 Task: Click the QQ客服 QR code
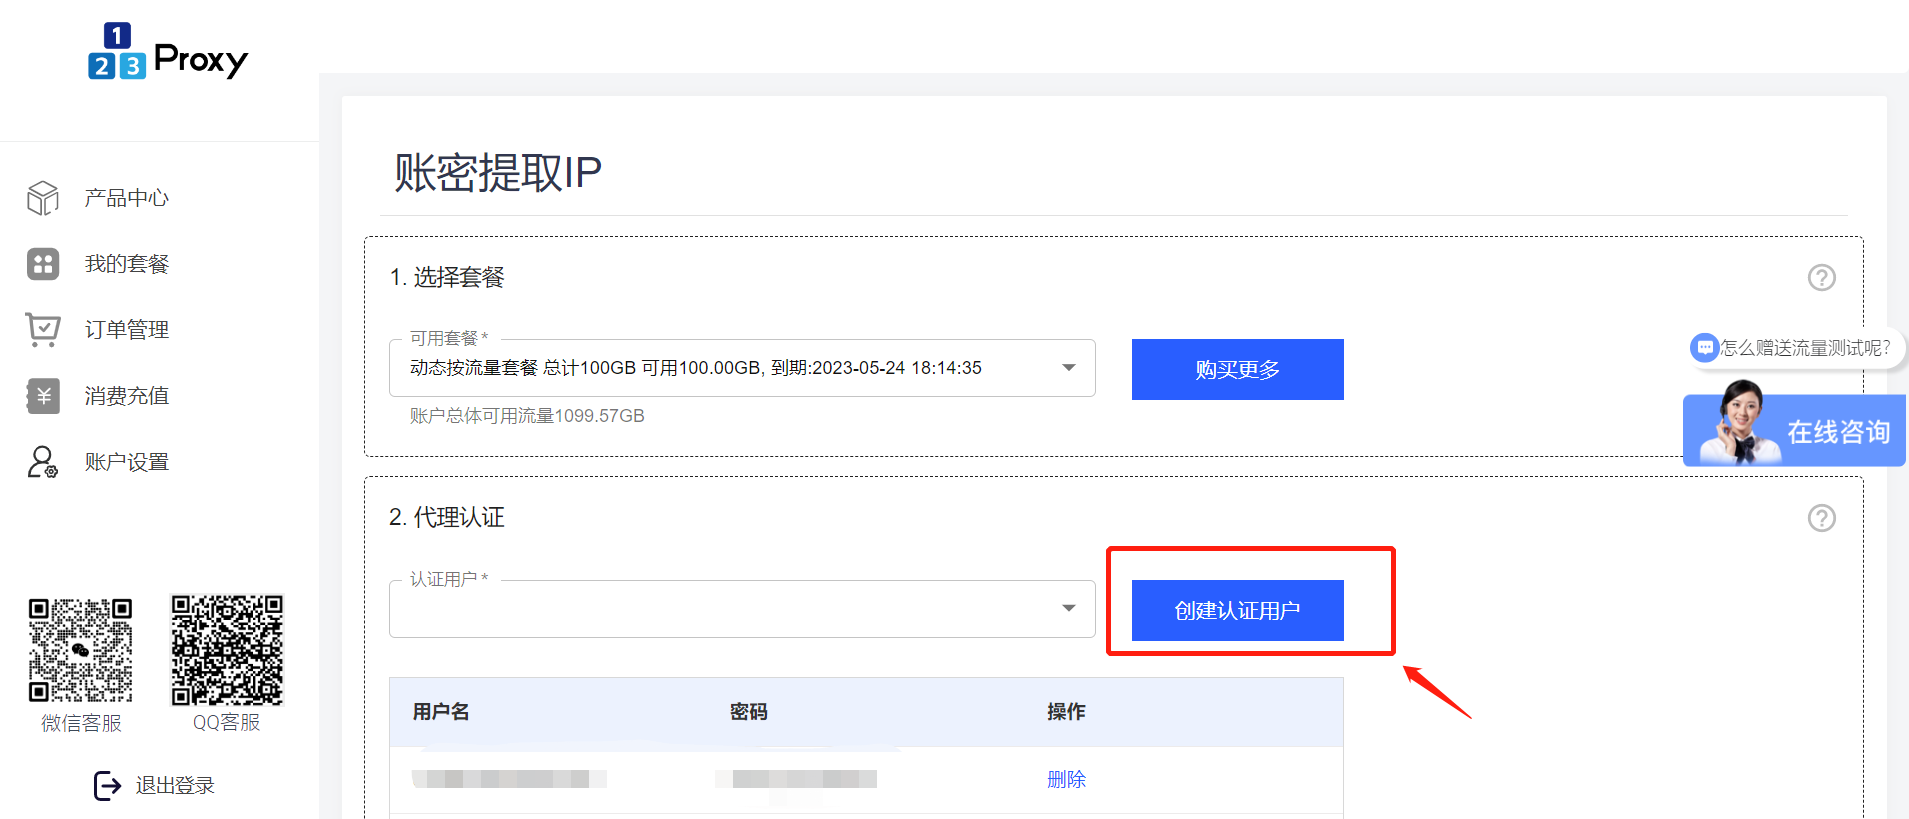[x=227, y=650]
